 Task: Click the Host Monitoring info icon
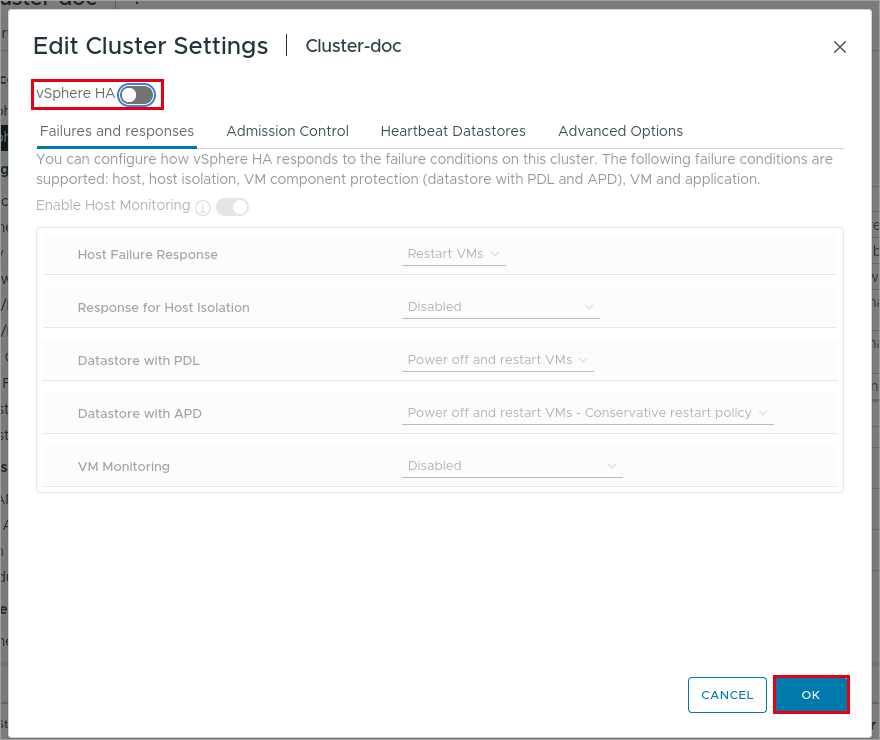[x=203, y=208]
